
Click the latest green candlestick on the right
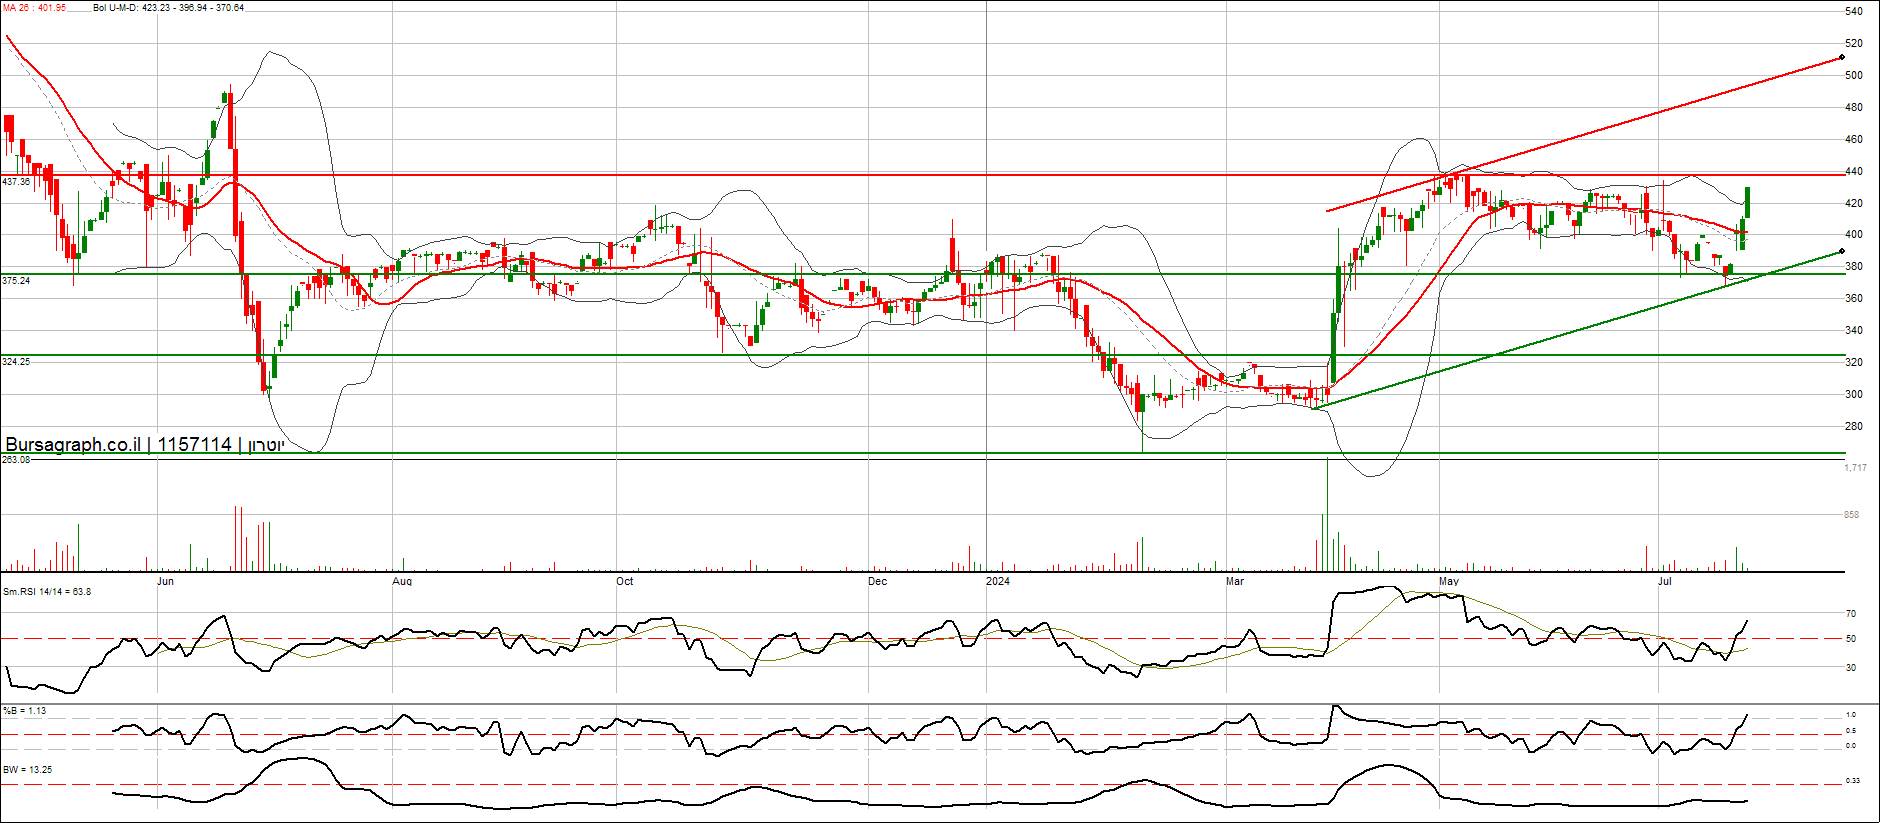(x=1748, y=202)
